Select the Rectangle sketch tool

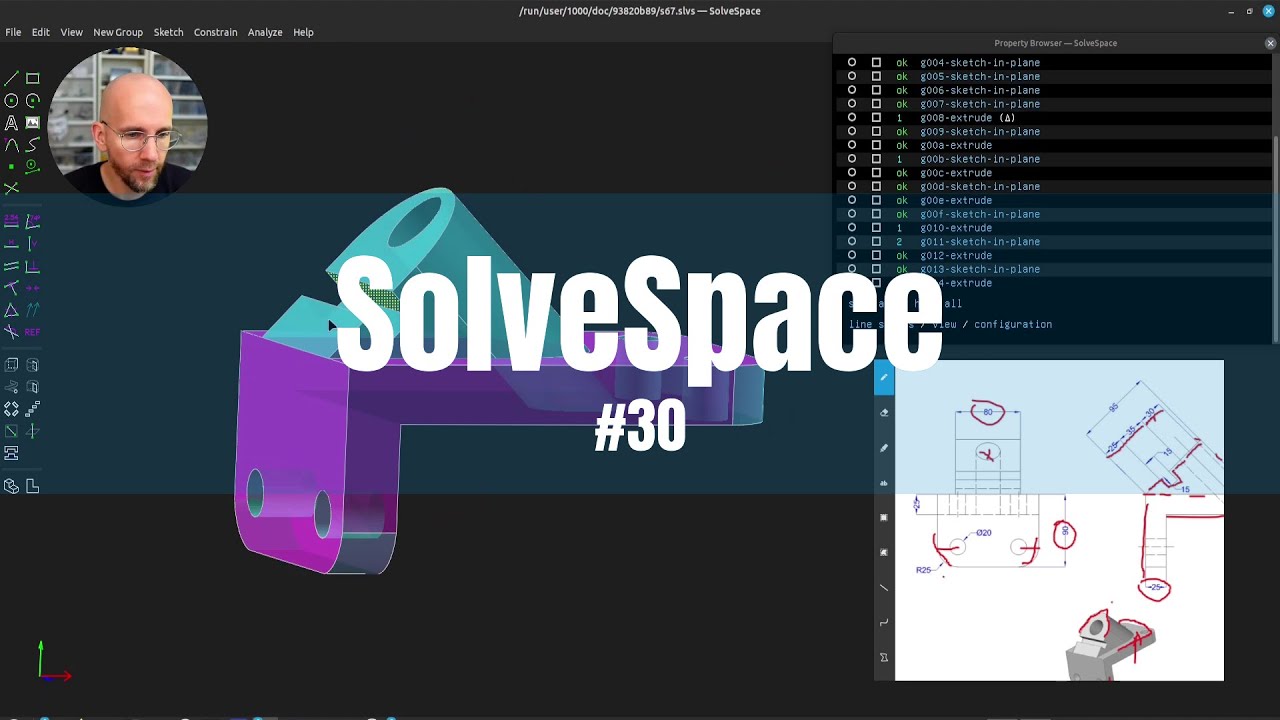click(x=32, y=78)
